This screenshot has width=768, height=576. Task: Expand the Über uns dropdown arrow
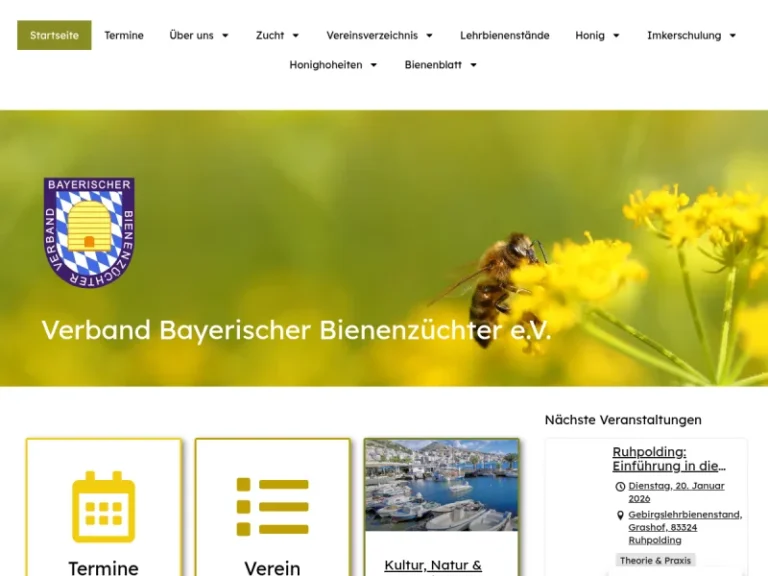225,35
